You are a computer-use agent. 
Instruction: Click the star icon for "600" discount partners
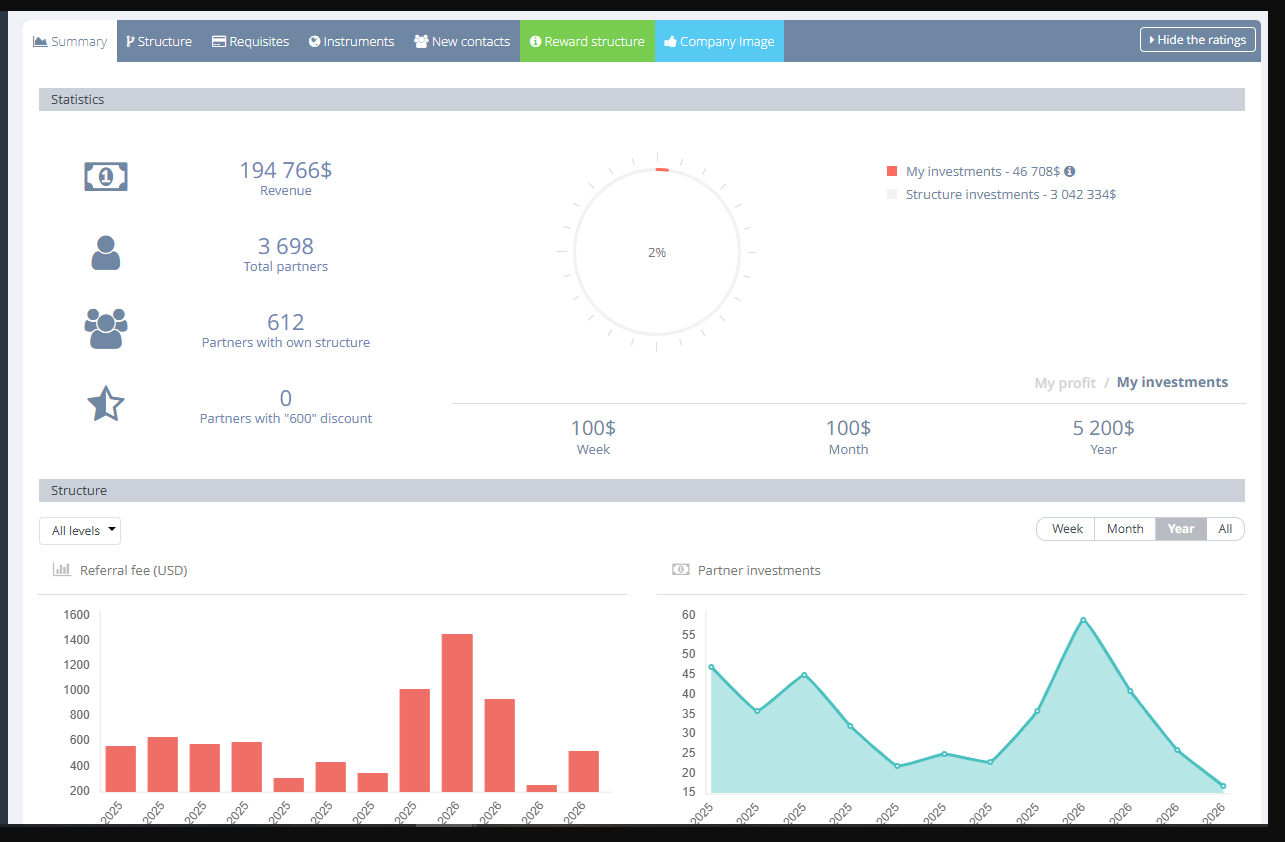(x=106, y=403)
